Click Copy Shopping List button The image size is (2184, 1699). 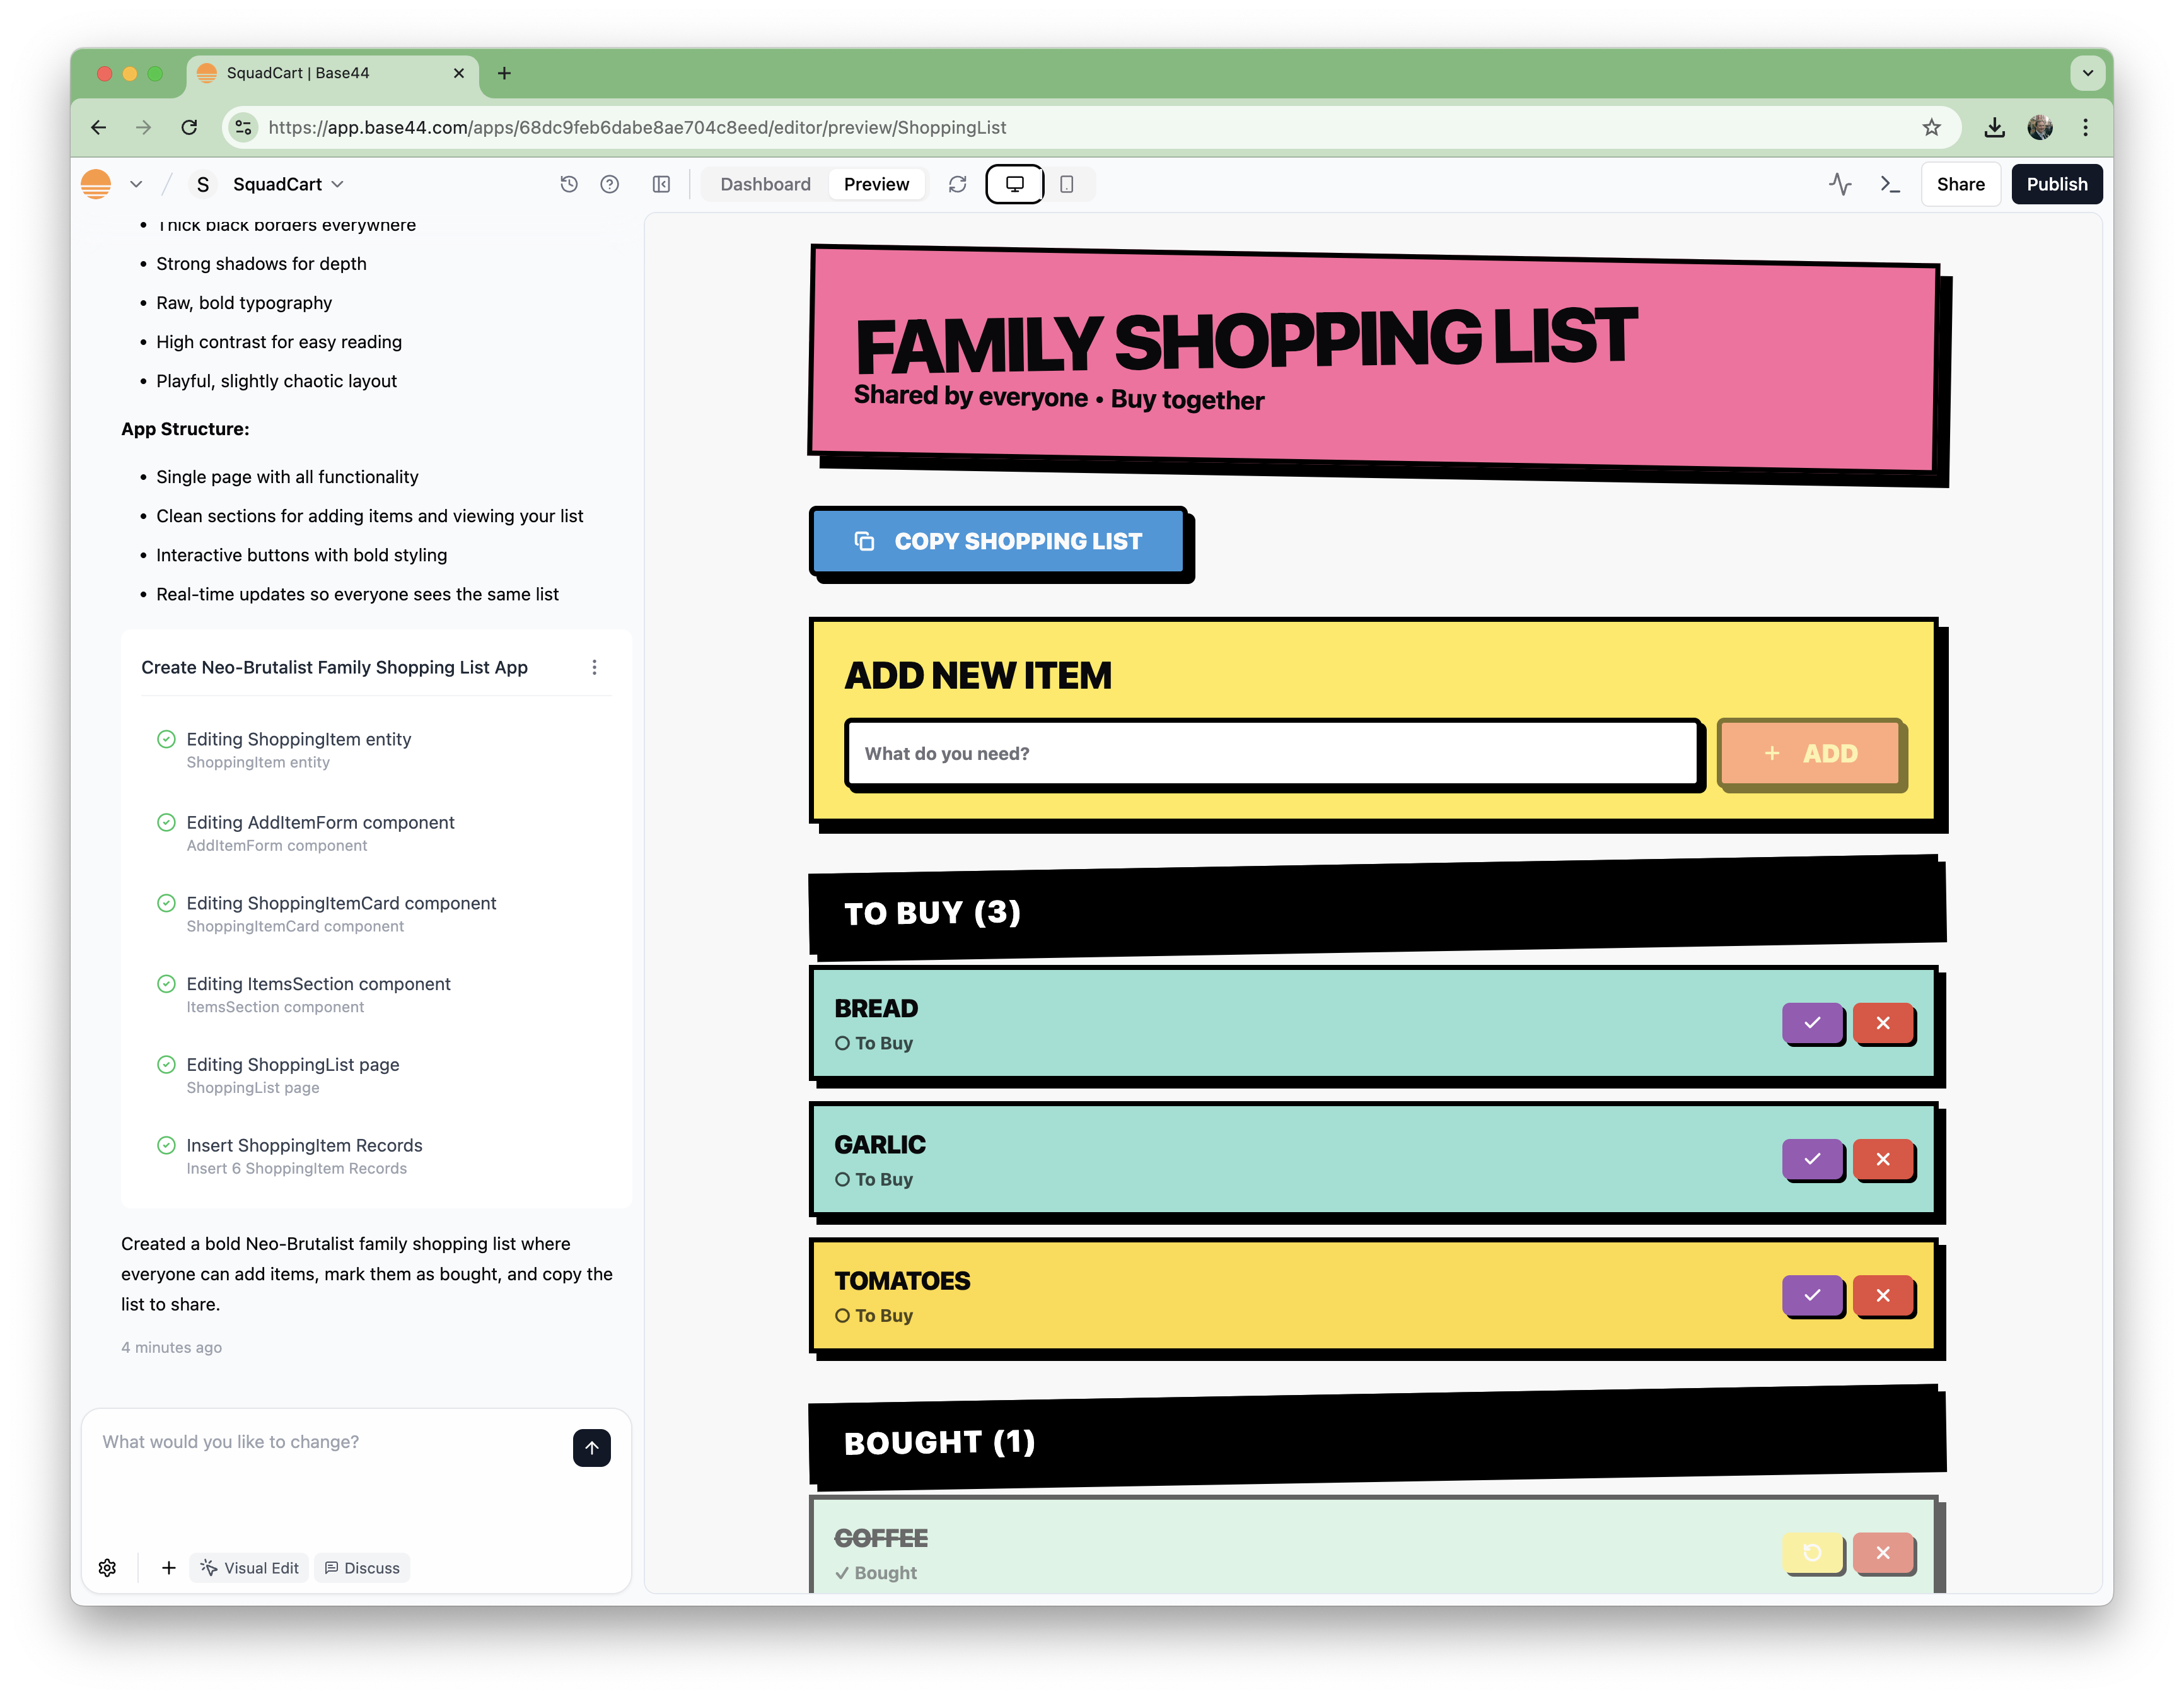coord(998,541)
